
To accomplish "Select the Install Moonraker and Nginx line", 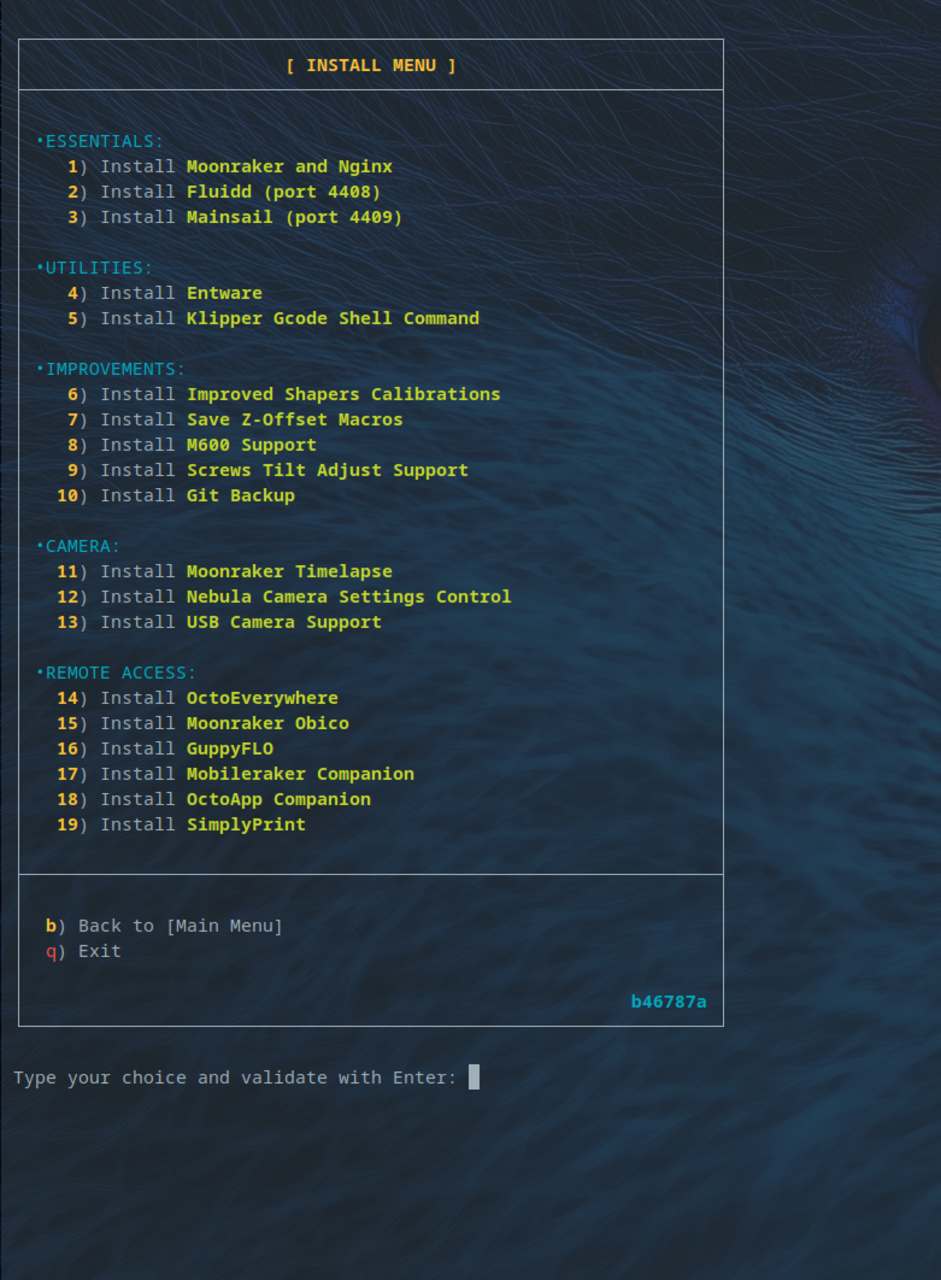I will coord(230,166).
